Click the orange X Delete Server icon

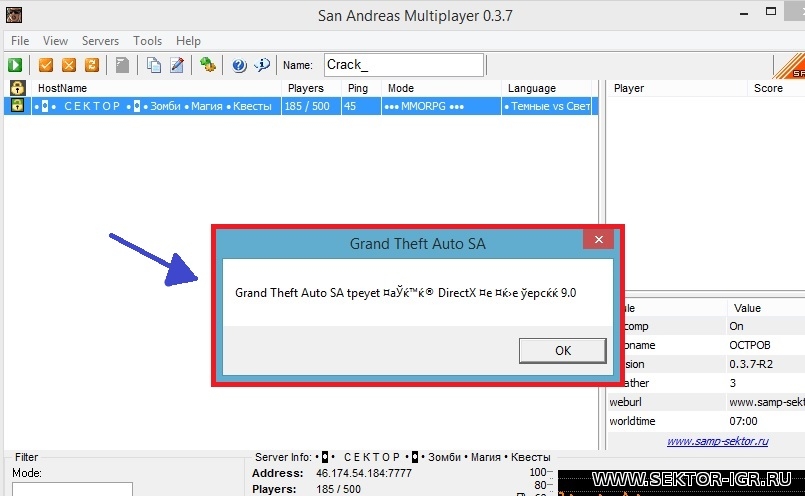69,65
